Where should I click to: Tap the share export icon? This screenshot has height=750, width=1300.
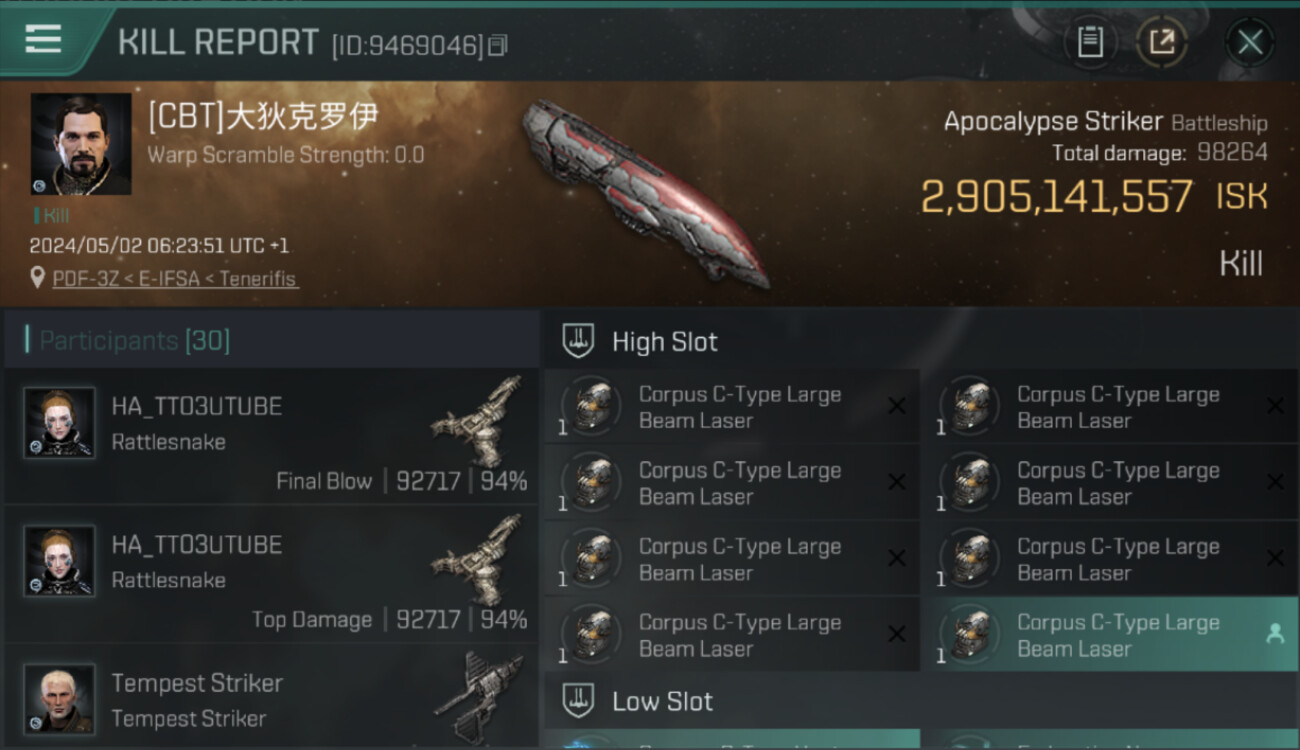(1161, 42)
